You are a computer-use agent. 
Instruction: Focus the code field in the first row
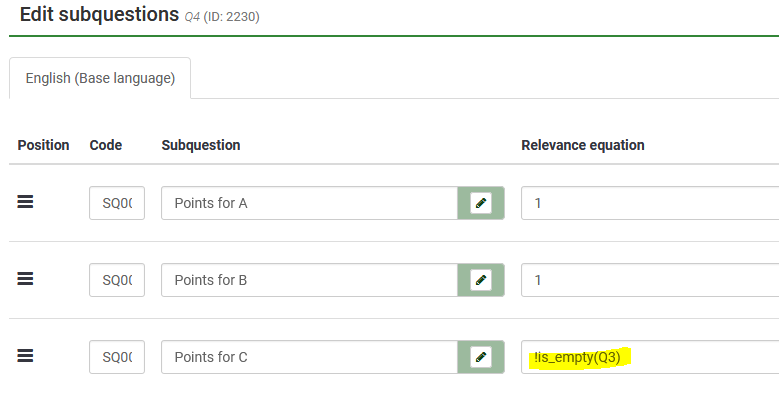pos(117,203)
